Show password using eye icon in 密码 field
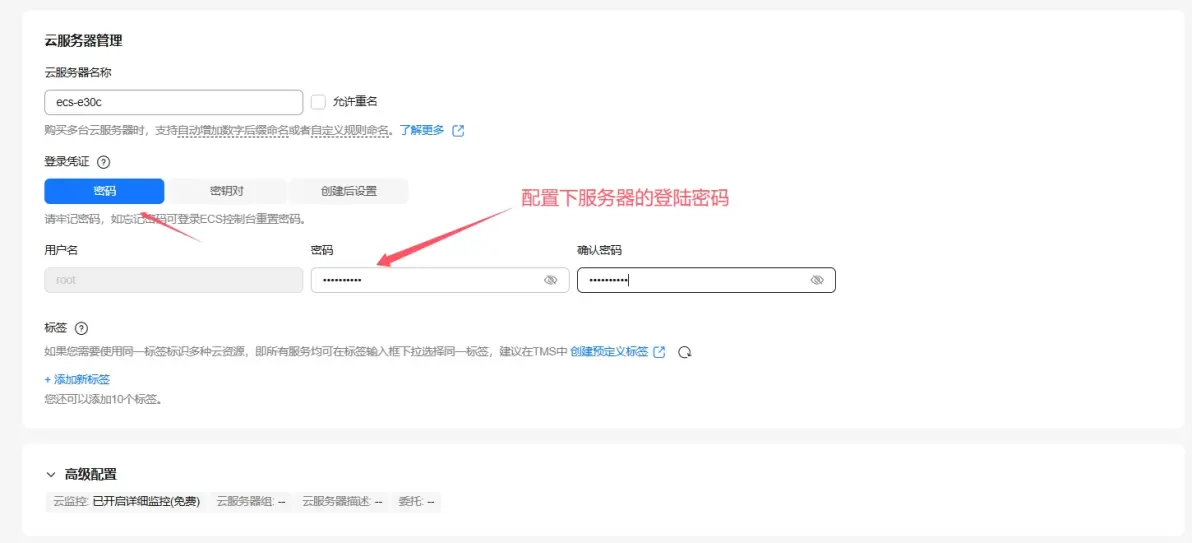The image size is (1192, 543). (550, 280)
